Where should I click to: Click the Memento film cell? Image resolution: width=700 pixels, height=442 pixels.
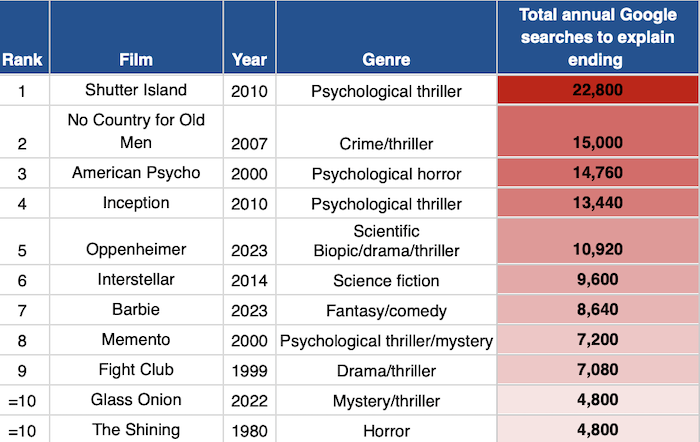[136, 341]
